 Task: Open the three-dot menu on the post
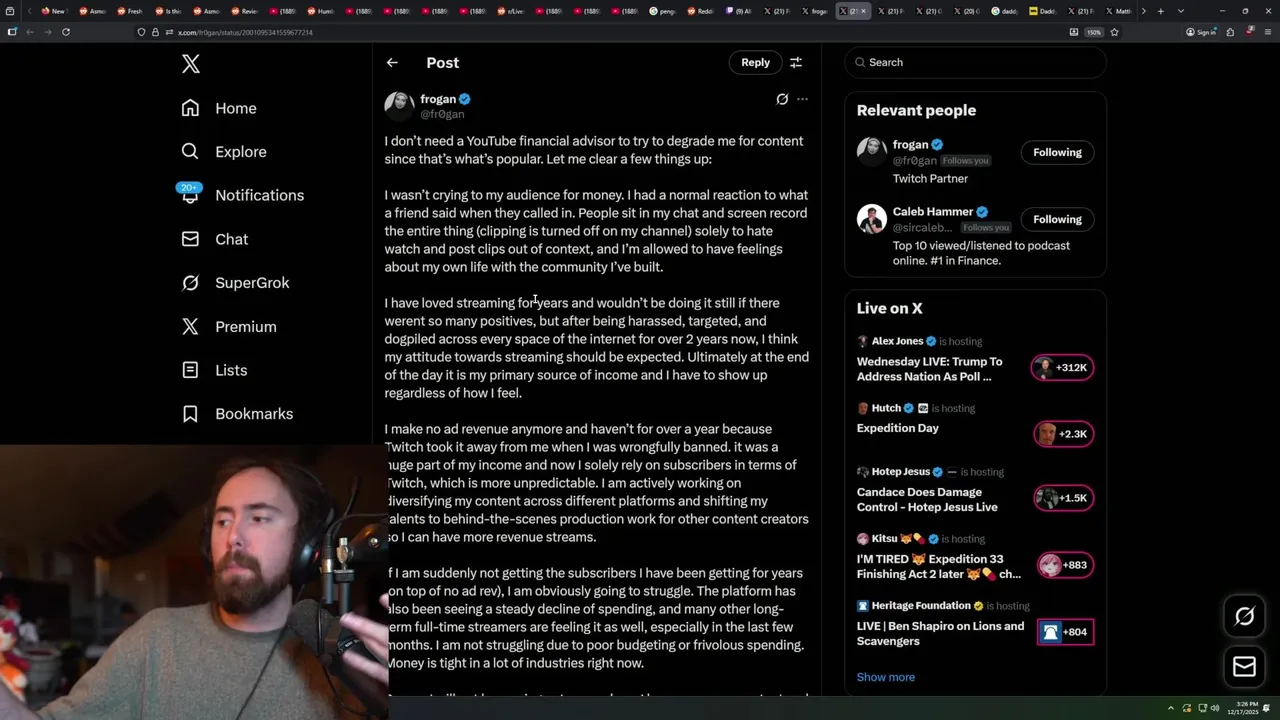[x=802, y=99]
